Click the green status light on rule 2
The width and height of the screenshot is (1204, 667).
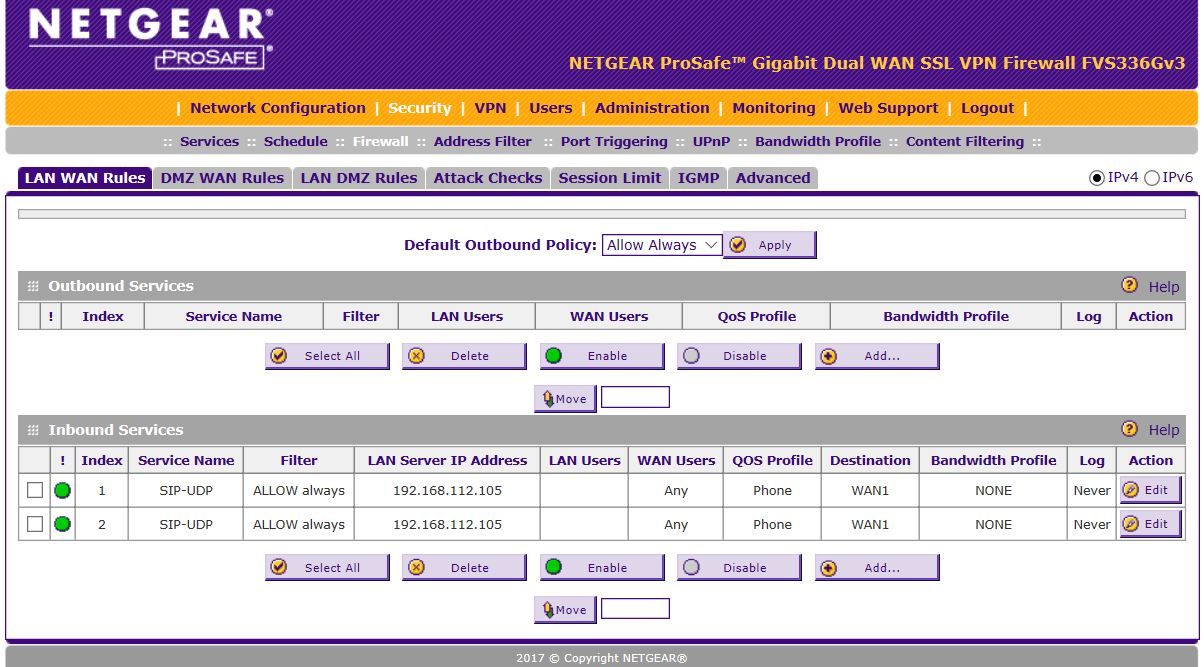pyautogui.click(x=61, y=524)
